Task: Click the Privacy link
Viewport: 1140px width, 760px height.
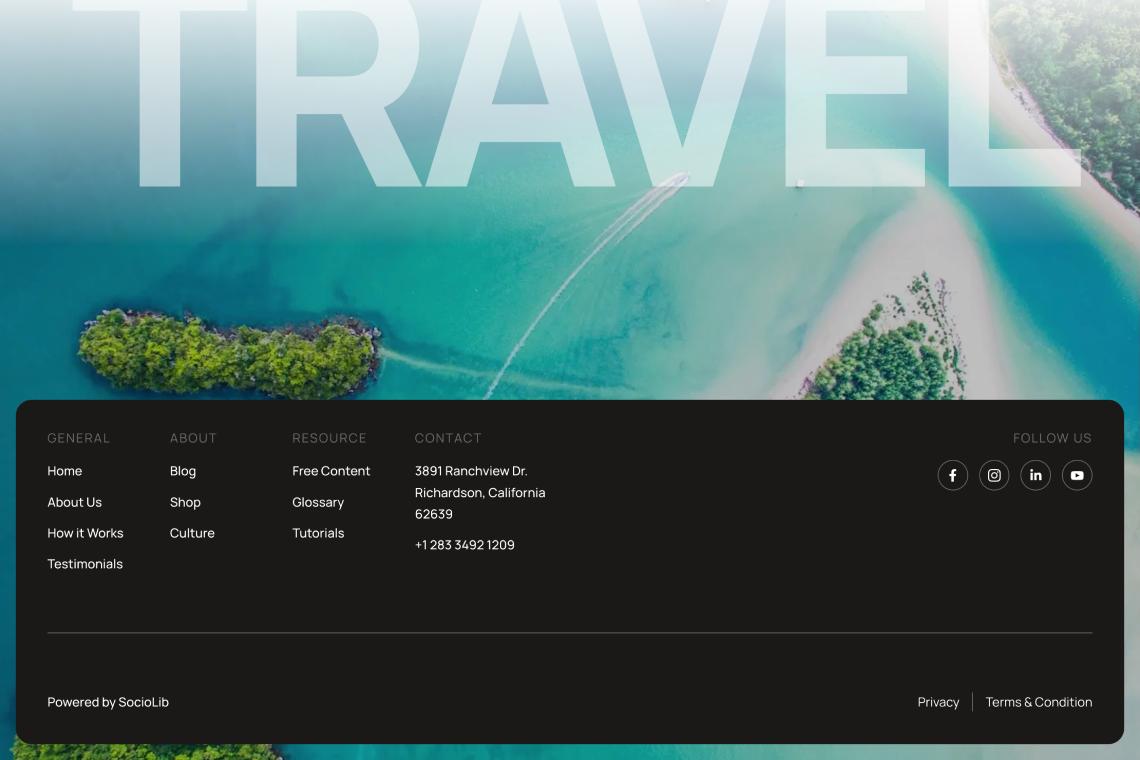Action: coord(938,703)
